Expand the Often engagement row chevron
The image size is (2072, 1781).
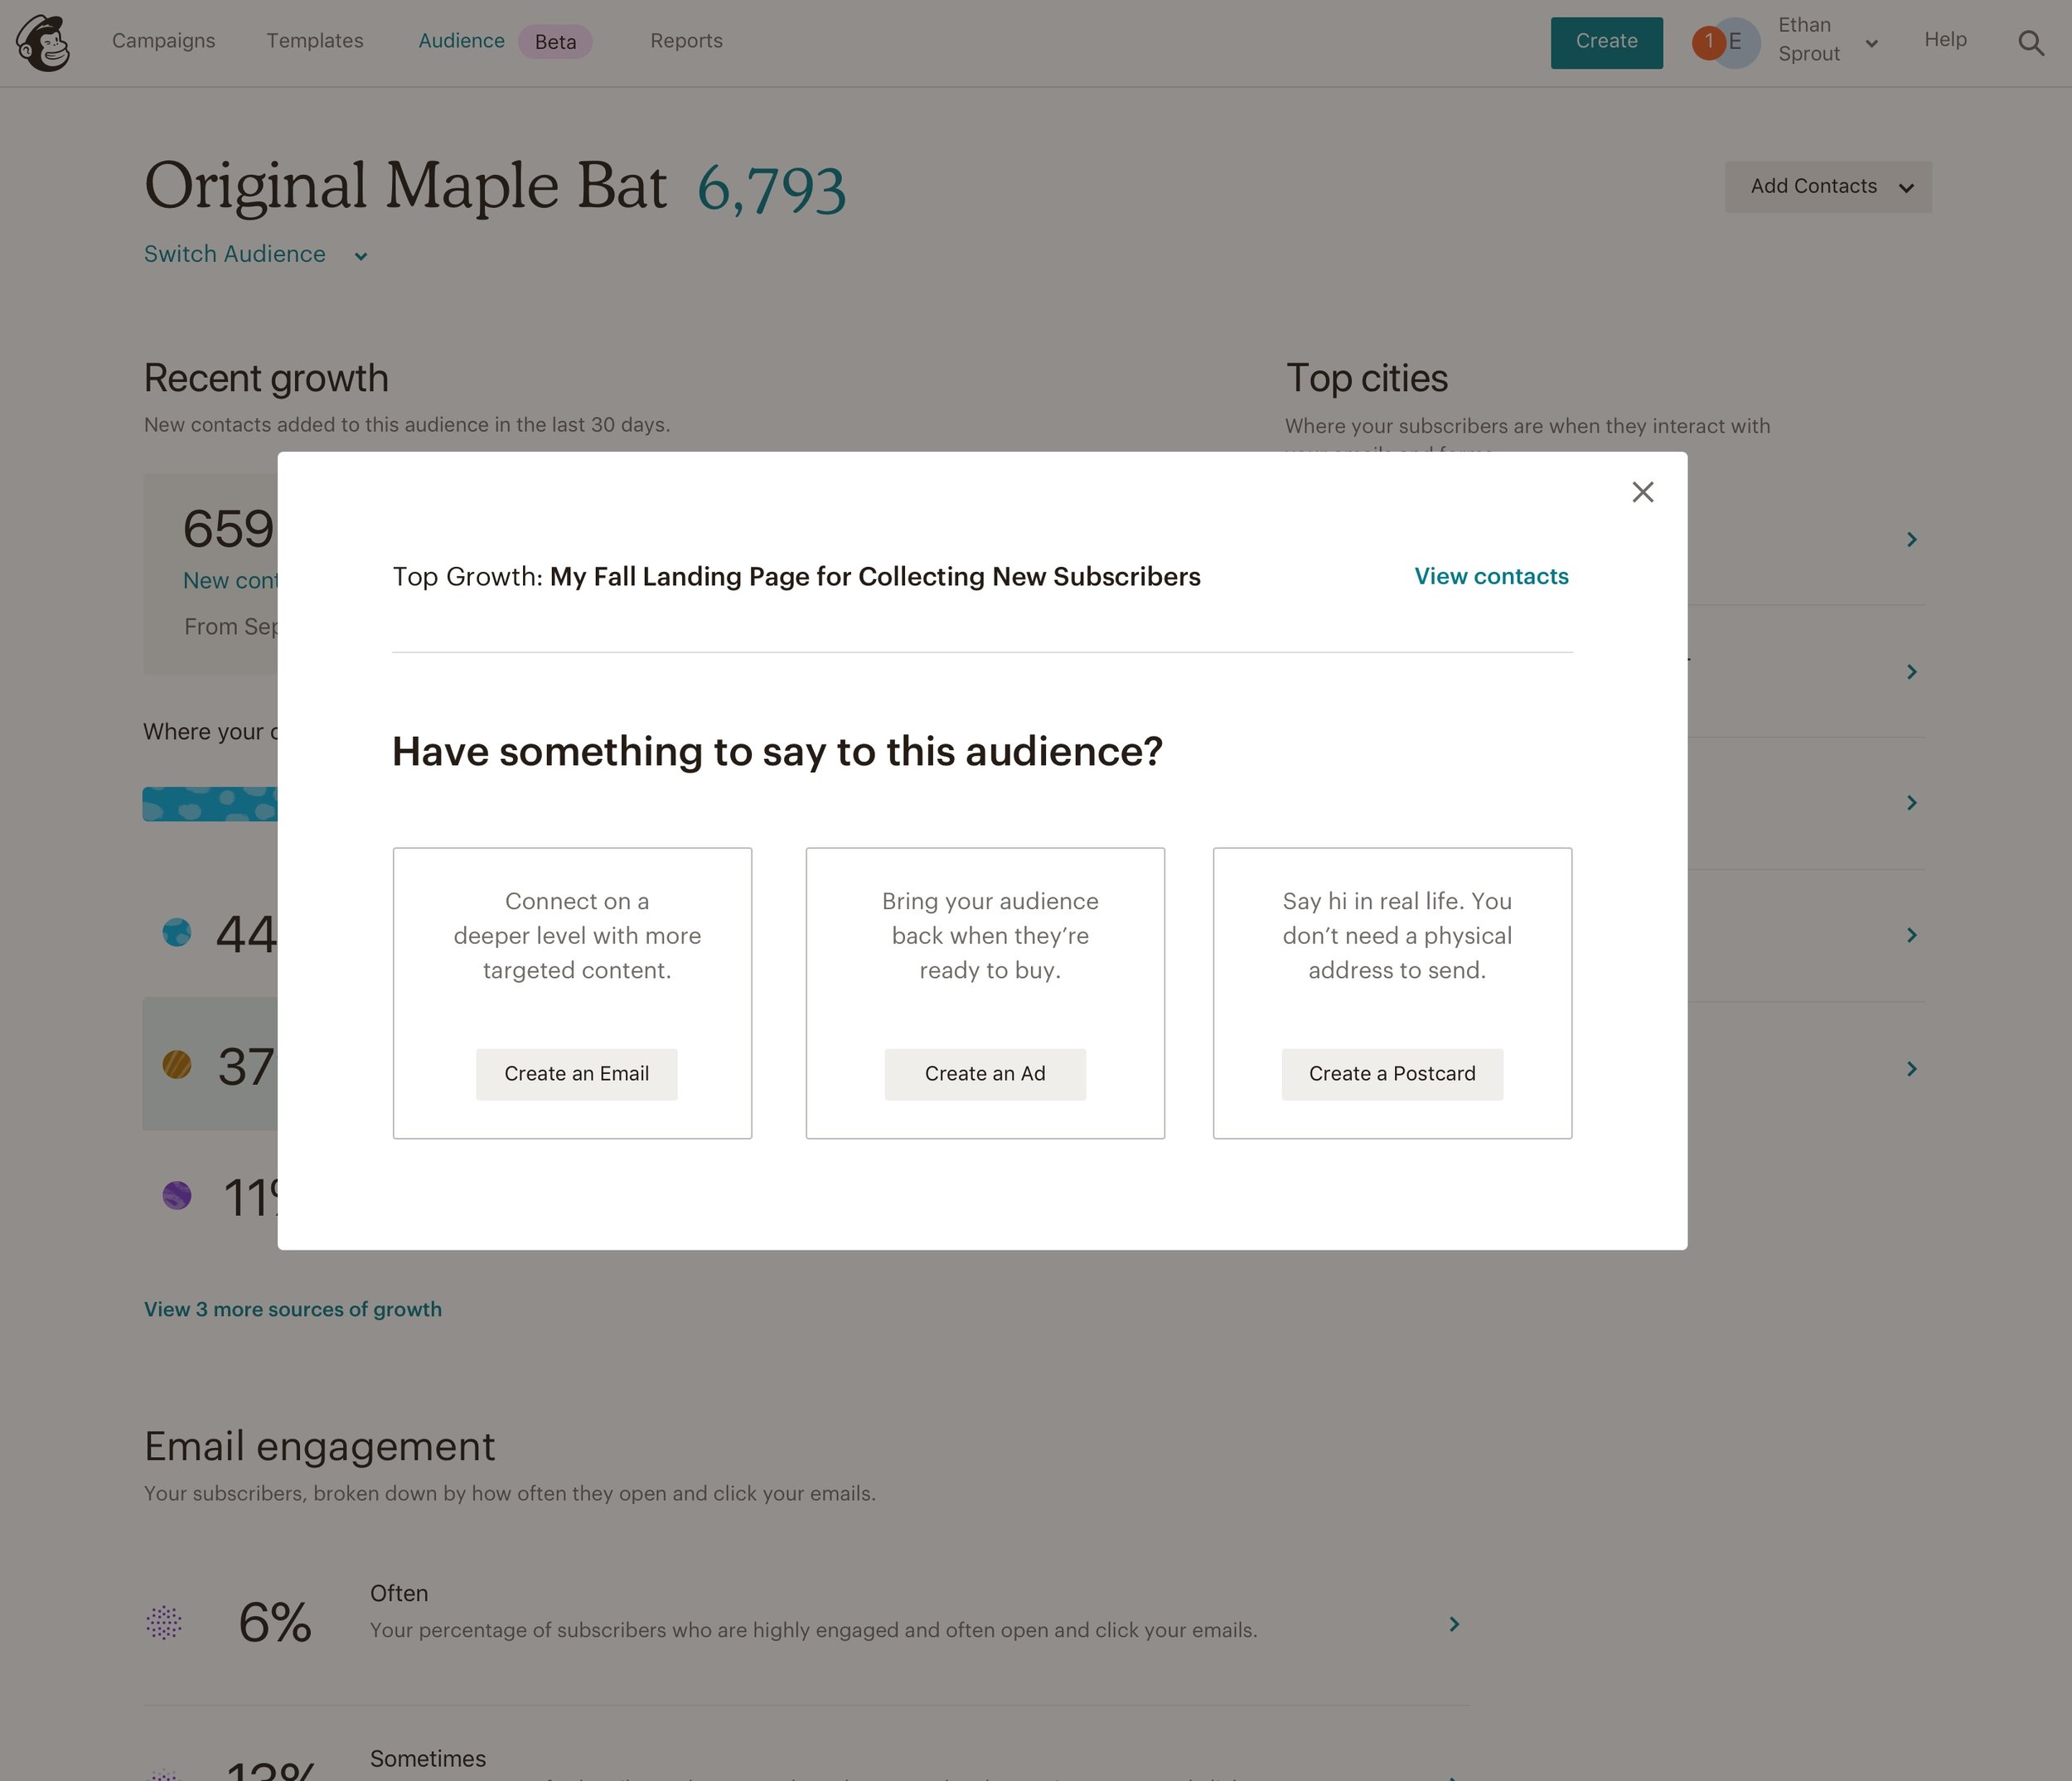(x=1454, y=1625)
